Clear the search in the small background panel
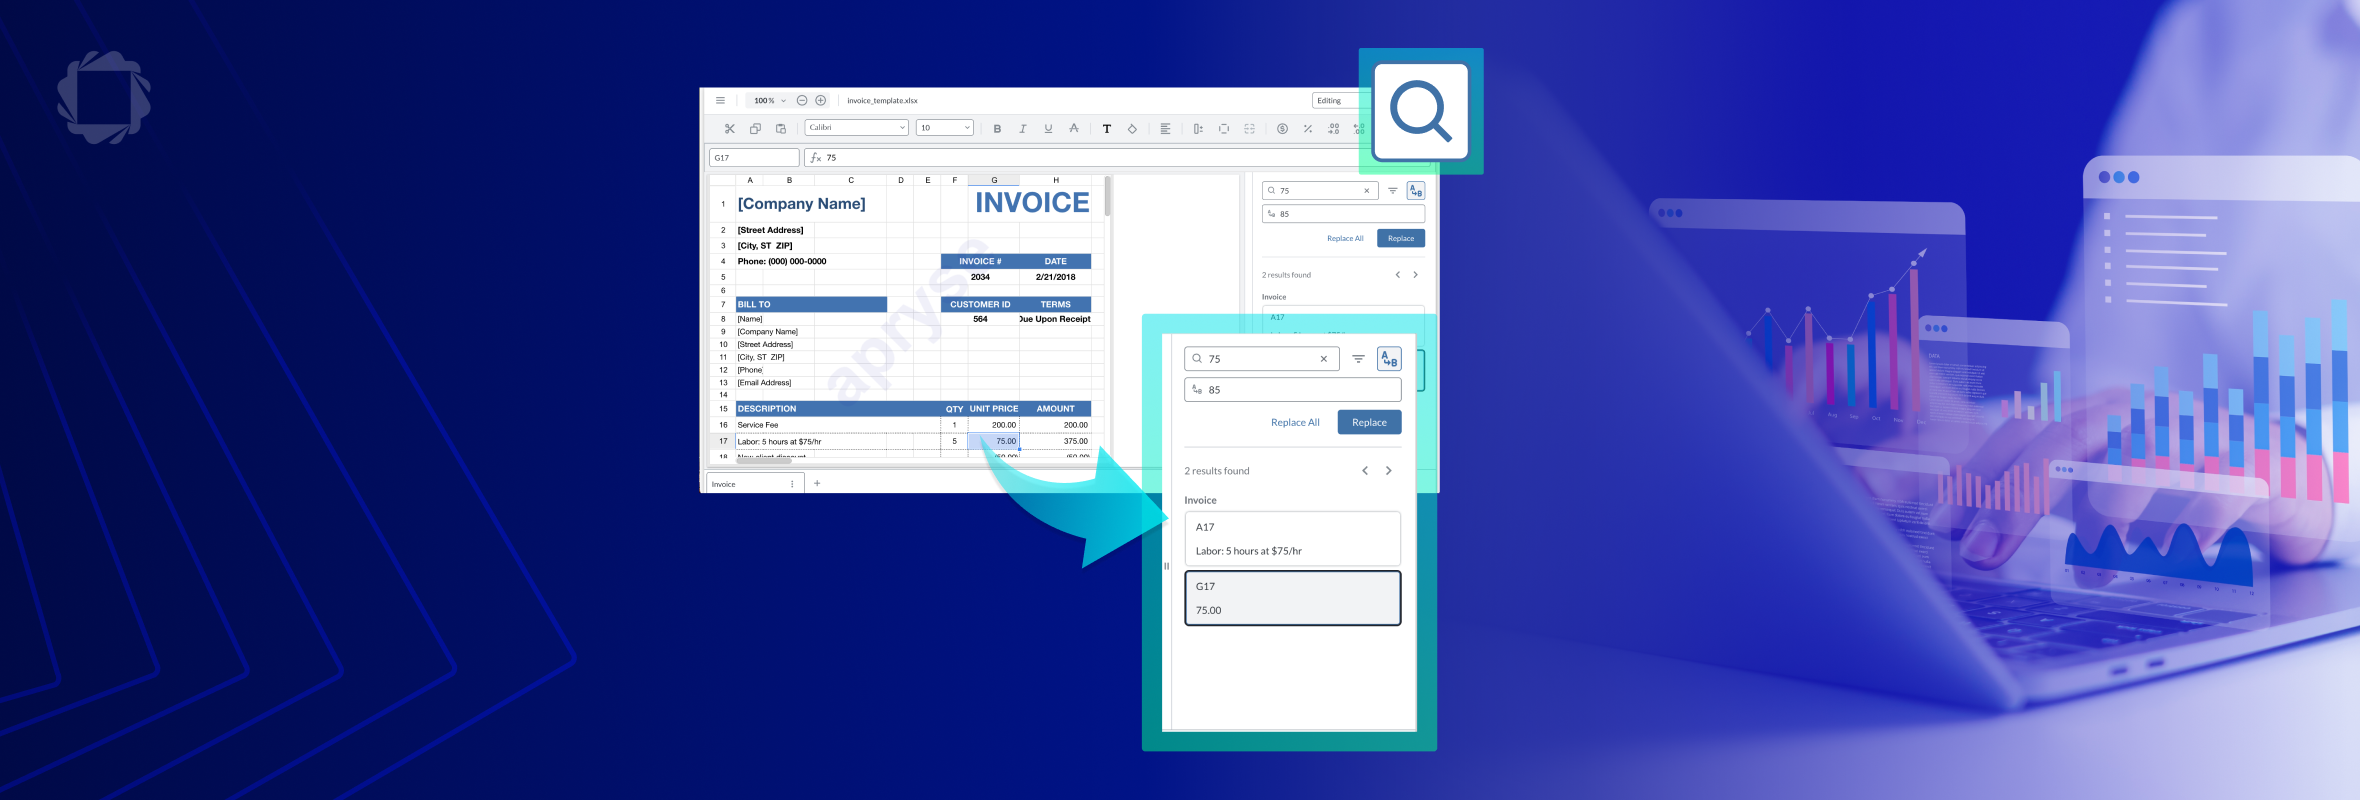This screenshot has height=800, width=2360. tap(1367, 190)
